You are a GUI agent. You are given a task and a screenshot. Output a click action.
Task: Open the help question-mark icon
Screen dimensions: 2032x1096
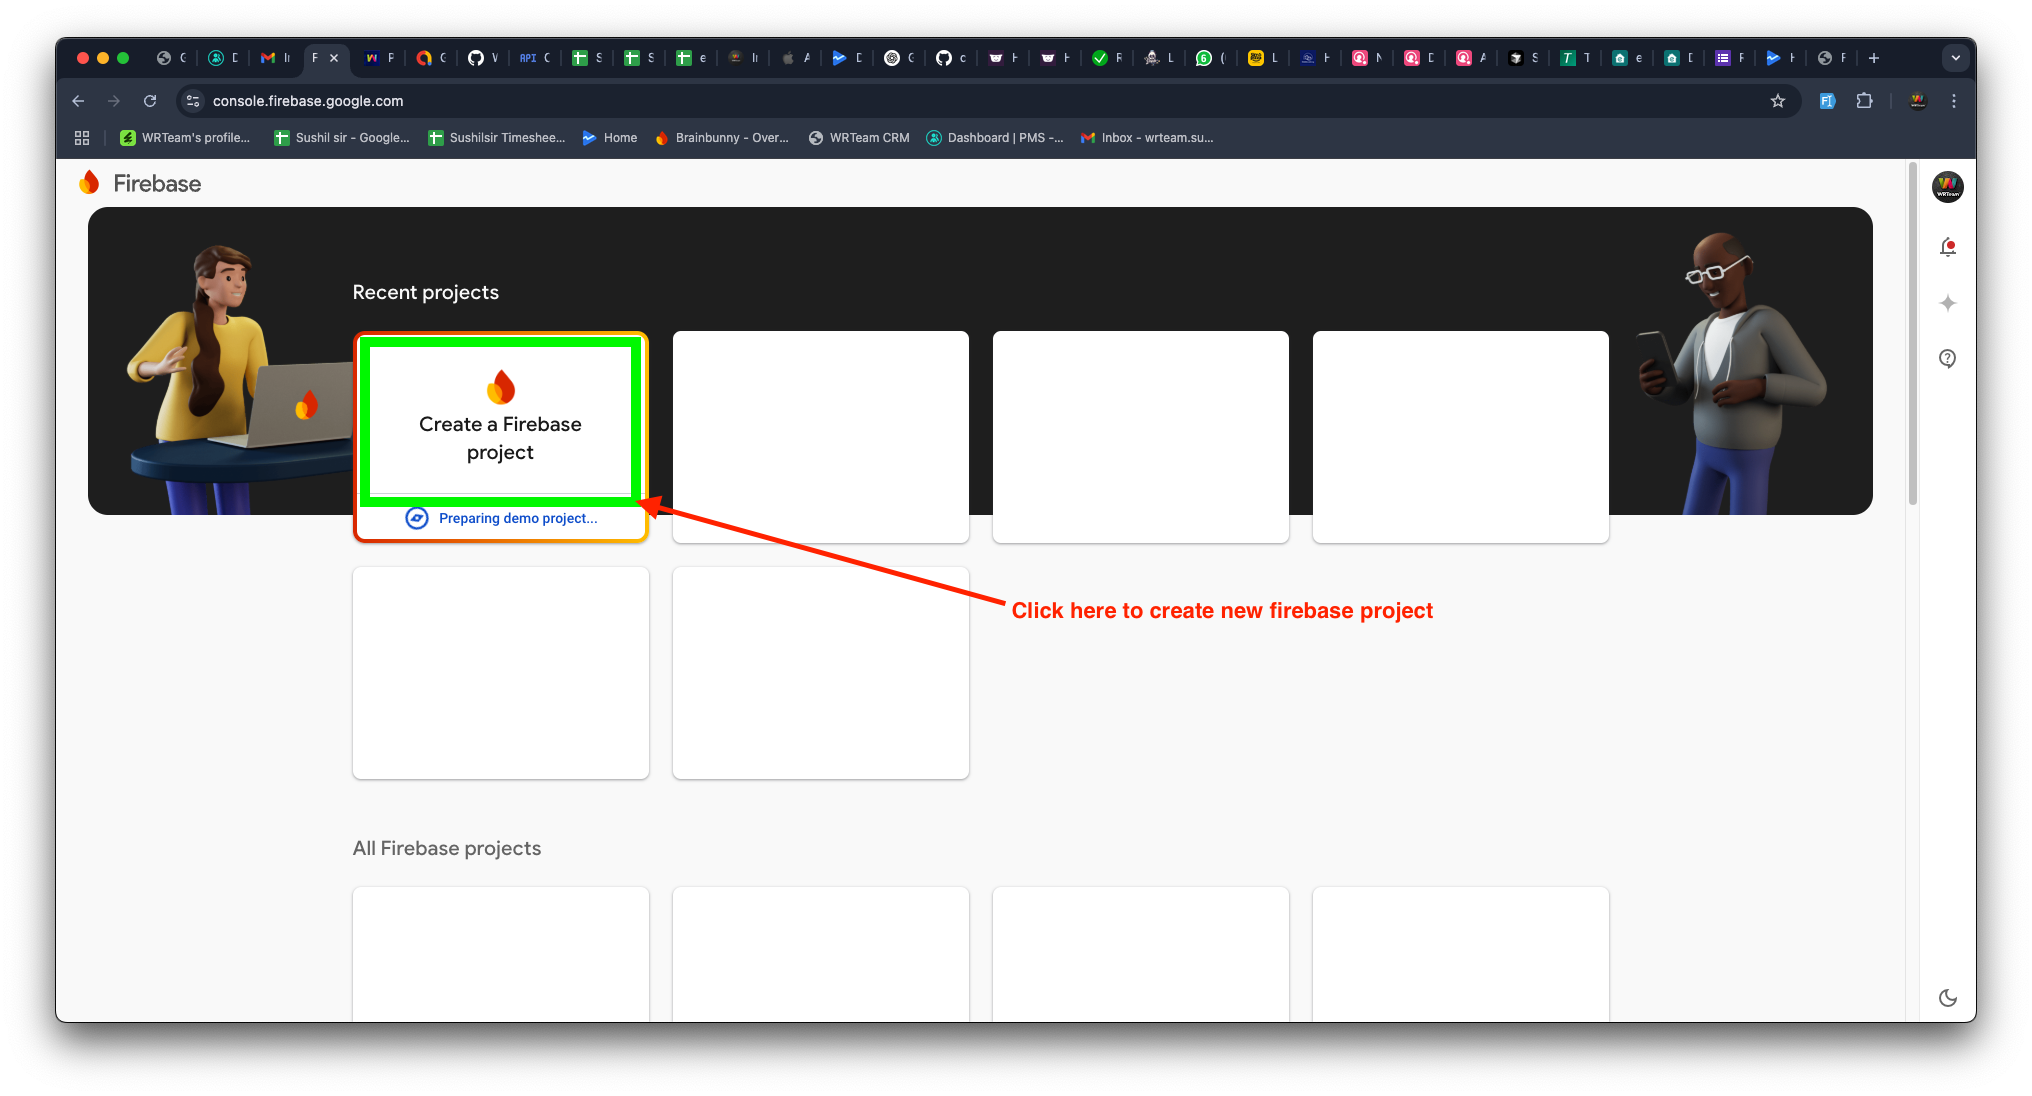click(x=1947, y=359)
